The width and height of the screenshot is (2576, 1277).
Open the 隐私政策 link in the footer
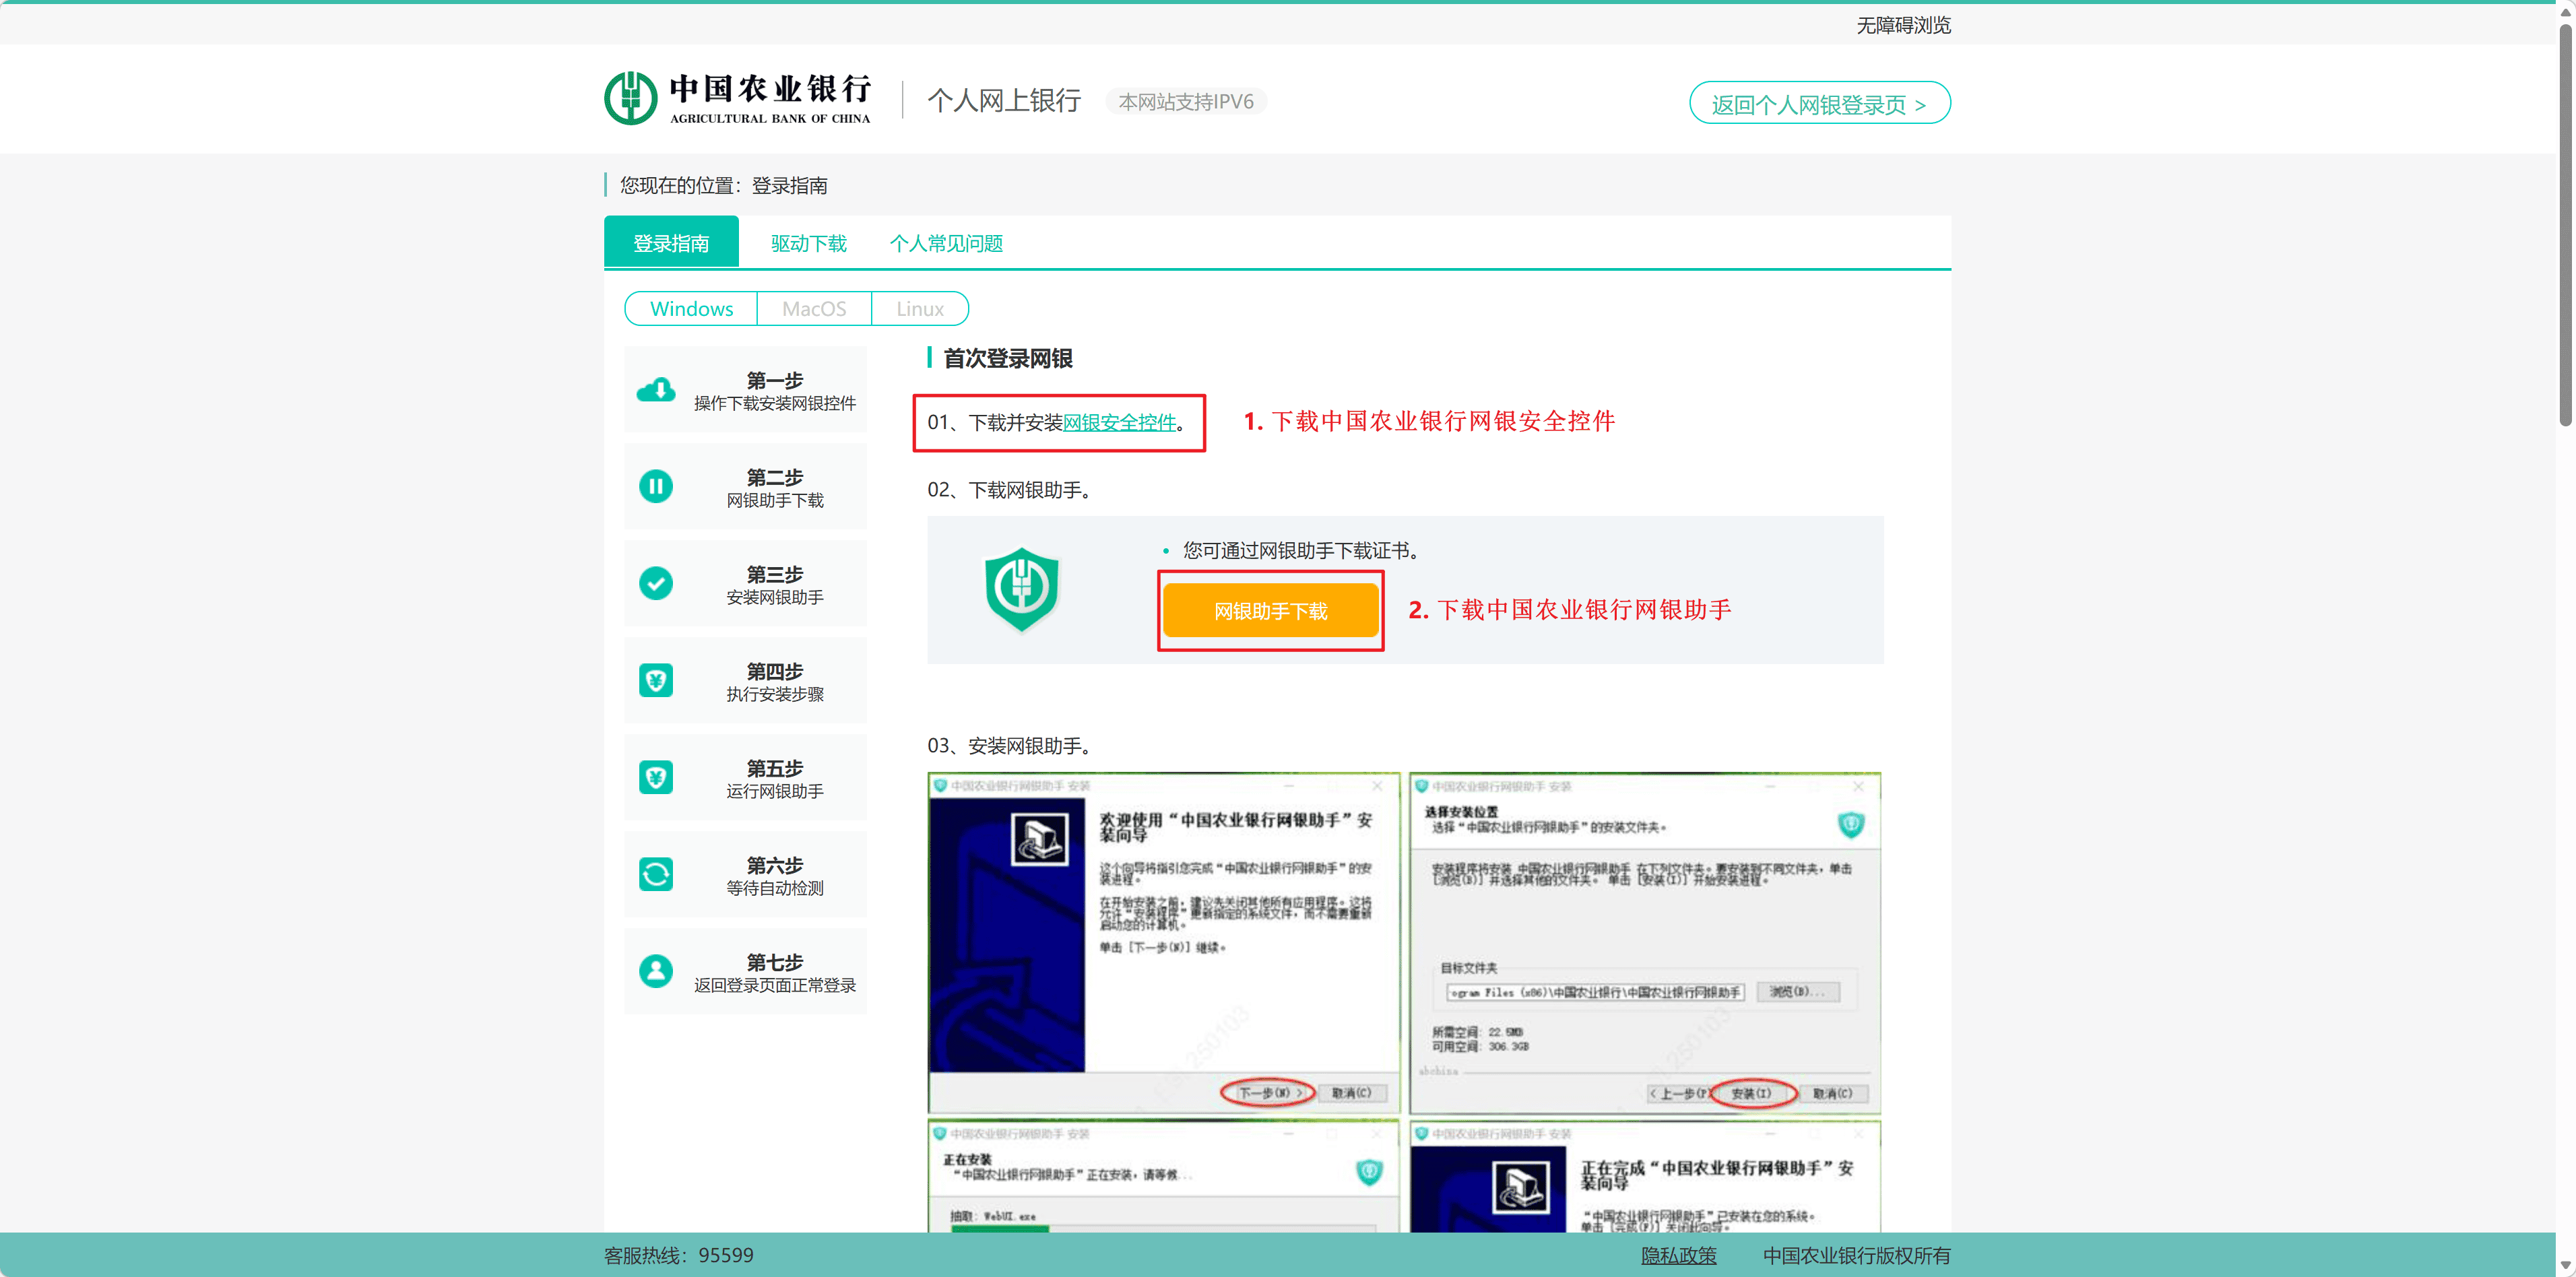click(1678, 1255)
